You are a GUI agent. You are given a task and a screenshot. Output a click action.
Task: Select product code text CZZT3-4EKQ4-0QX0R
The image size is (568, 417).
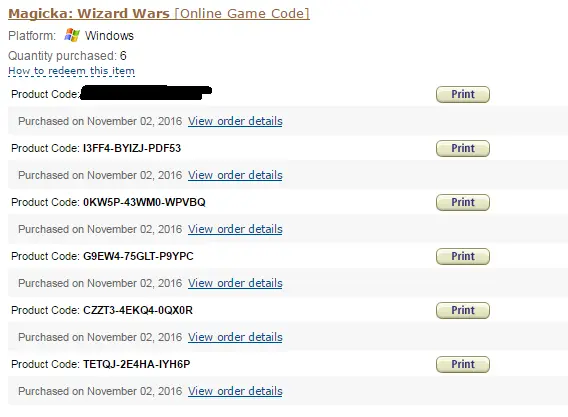point(138,310)
